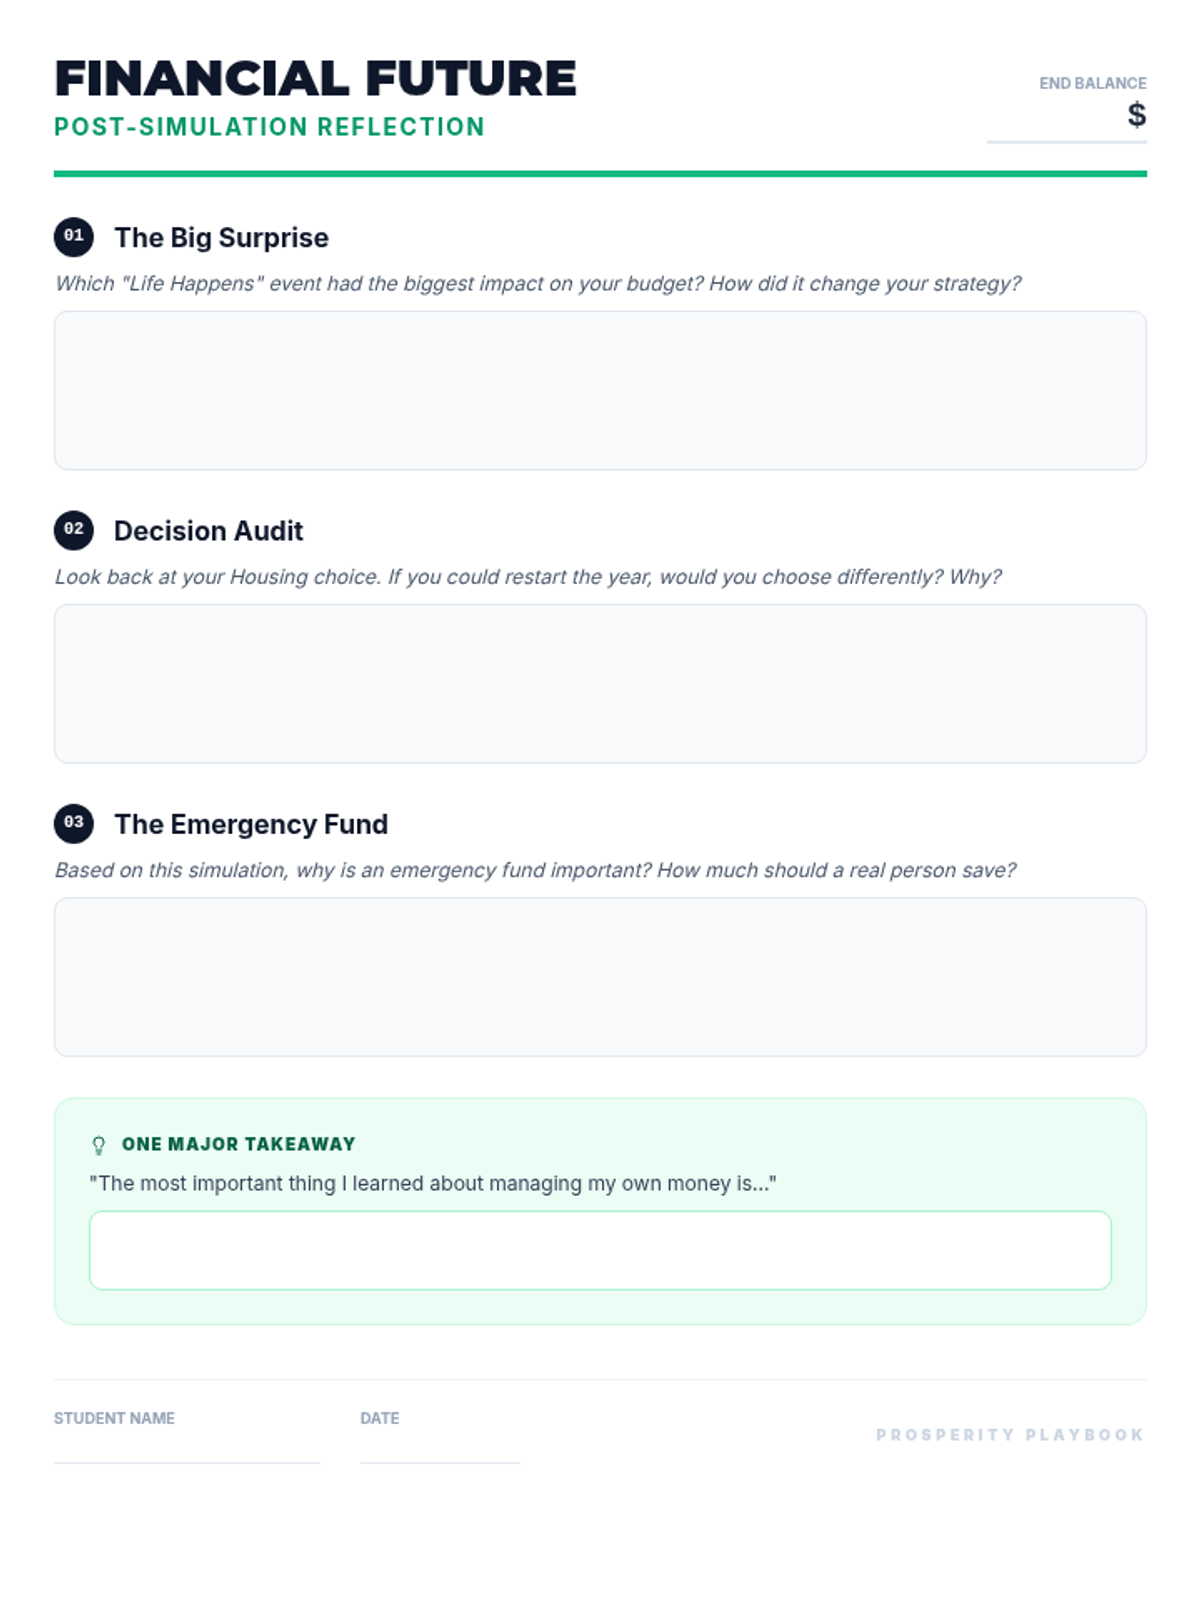Click the Post-Simulation Reflection subtitle
This screenshot has height=1600, width=1200.
coord(269,127)
